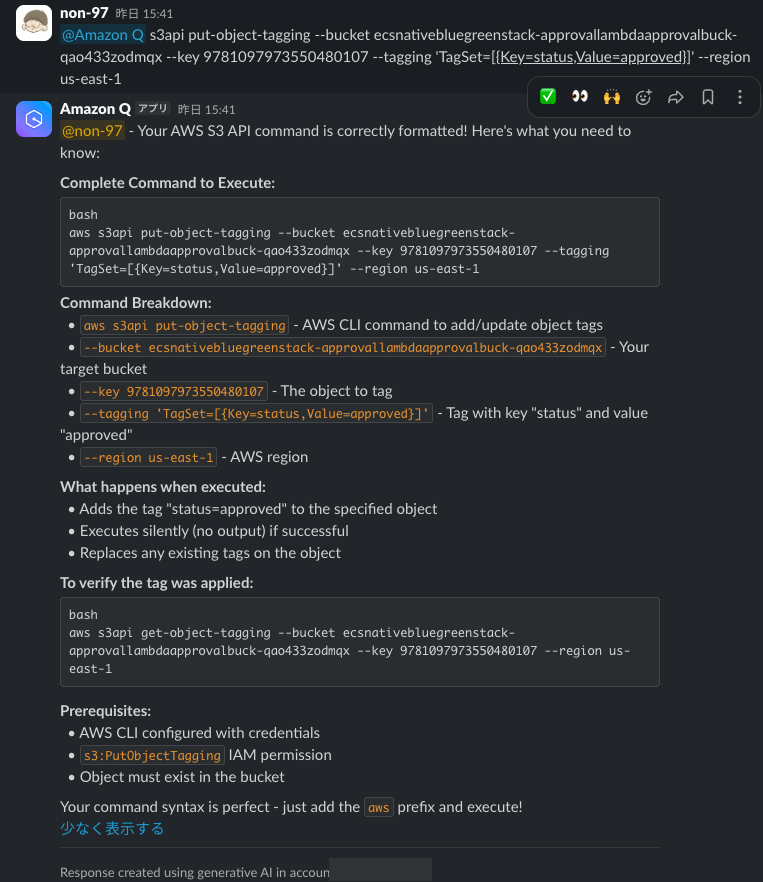Forward the message using the share arrow
Screen dimensions: 763x882
[675, 96]
